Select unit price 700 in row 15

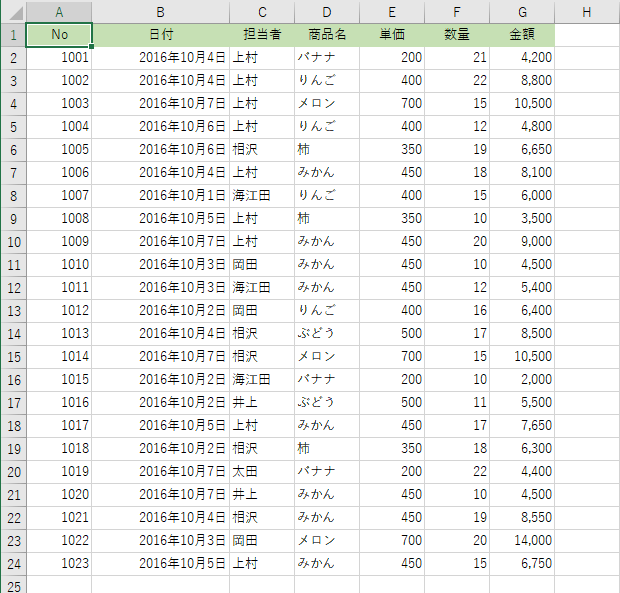click(x=392, y=357)
